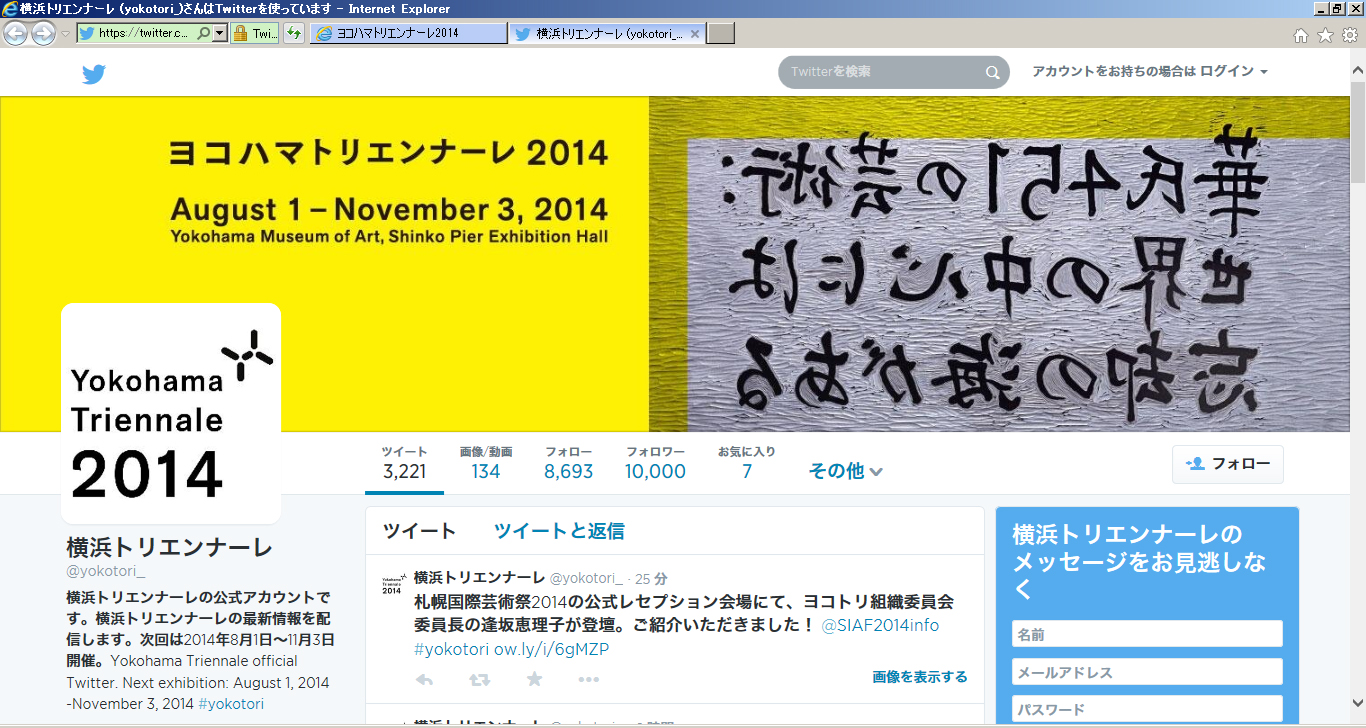The image size is (1366, 728).
Task: Open the recent pages dropdown arrow
Action: [x=65, y=34]
